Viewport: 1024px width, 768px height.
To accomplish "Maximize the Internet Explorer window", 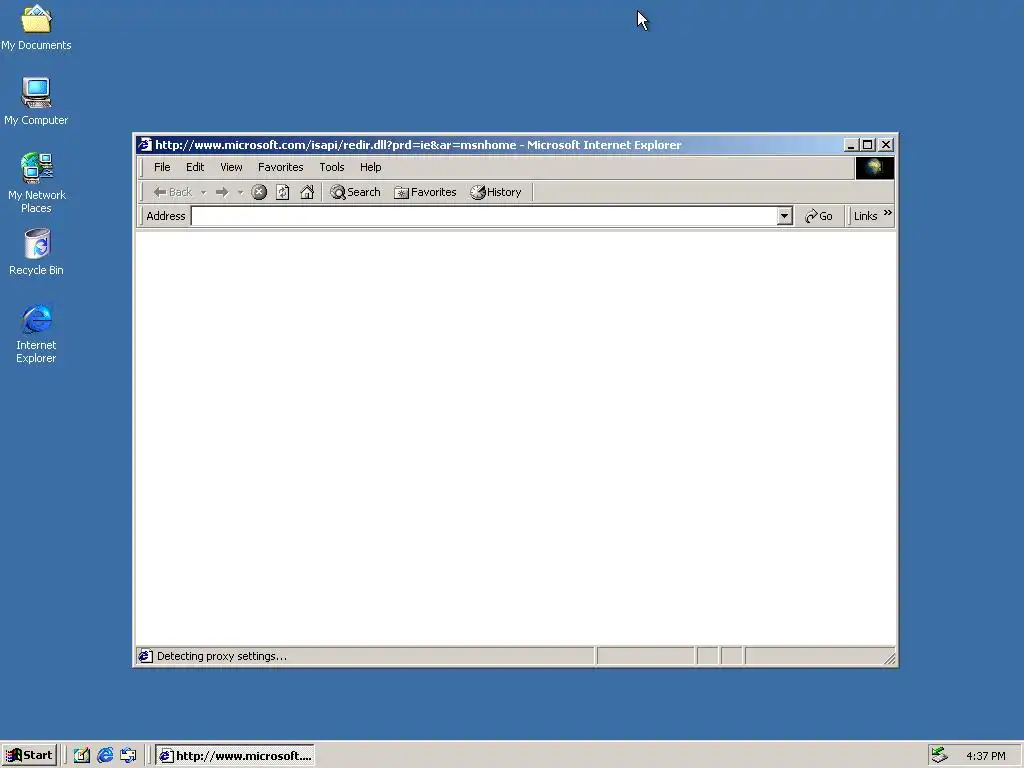I will coord(867,145).
